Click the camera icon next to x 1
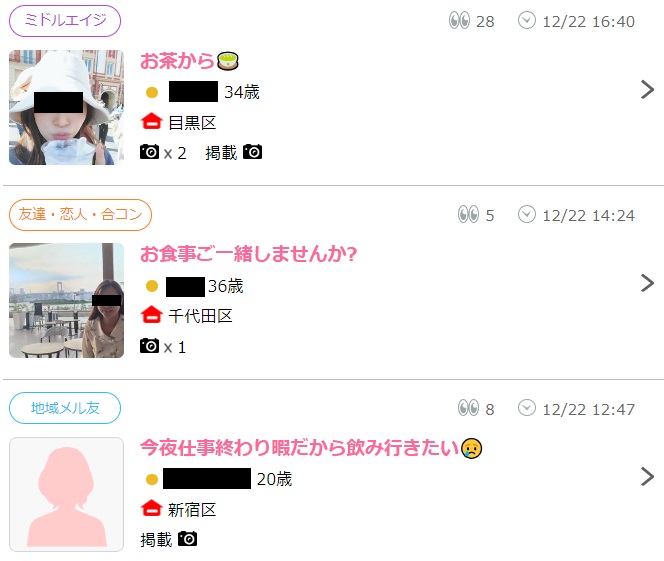Viewport: 664px width, 561px height. (149, 345)
